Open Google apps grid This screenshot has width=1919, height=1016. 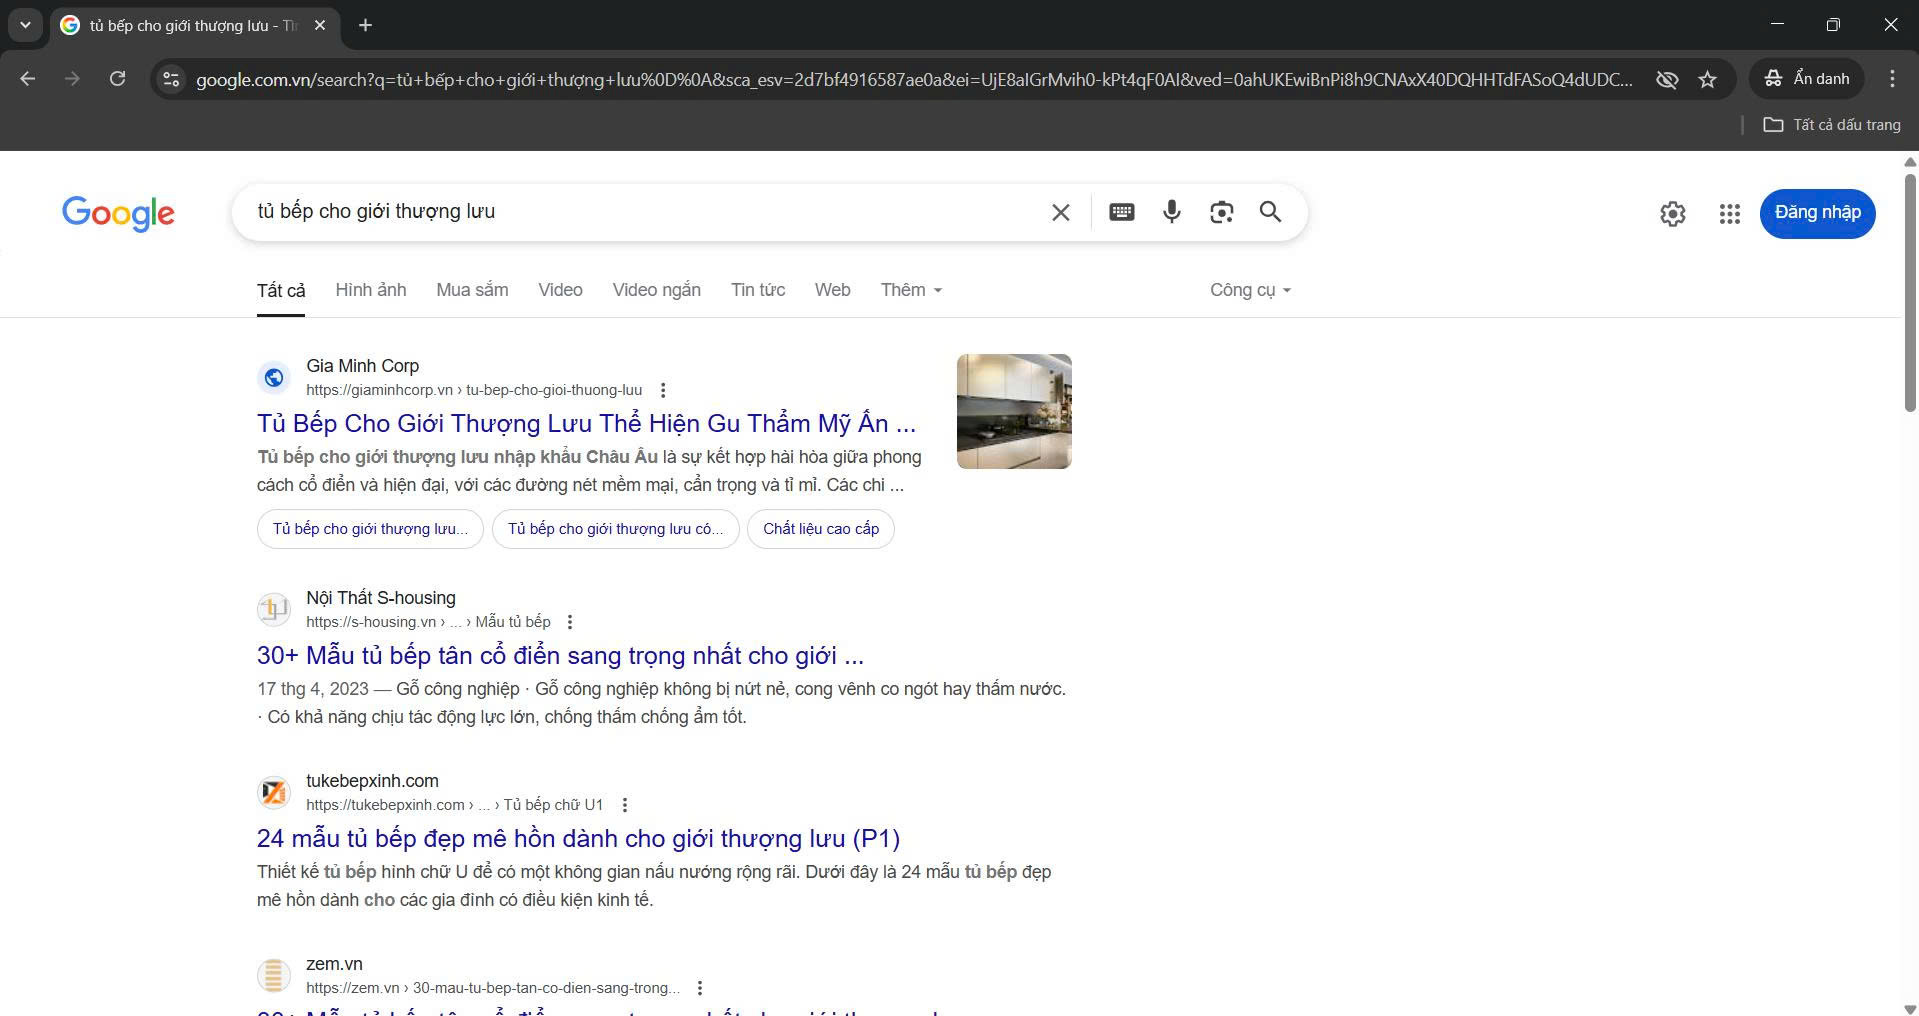pos(1729,213)
